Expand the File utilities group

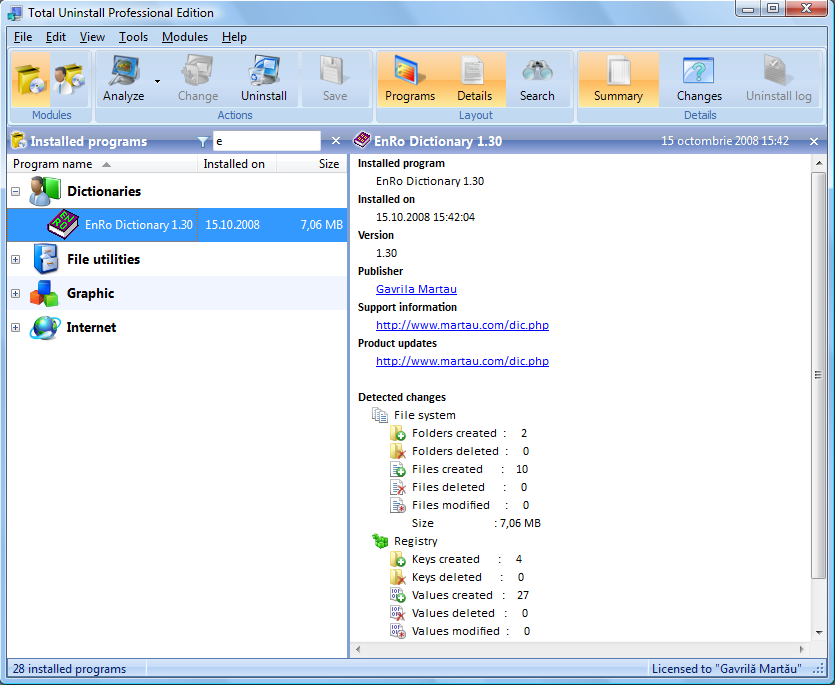(15, 259)
